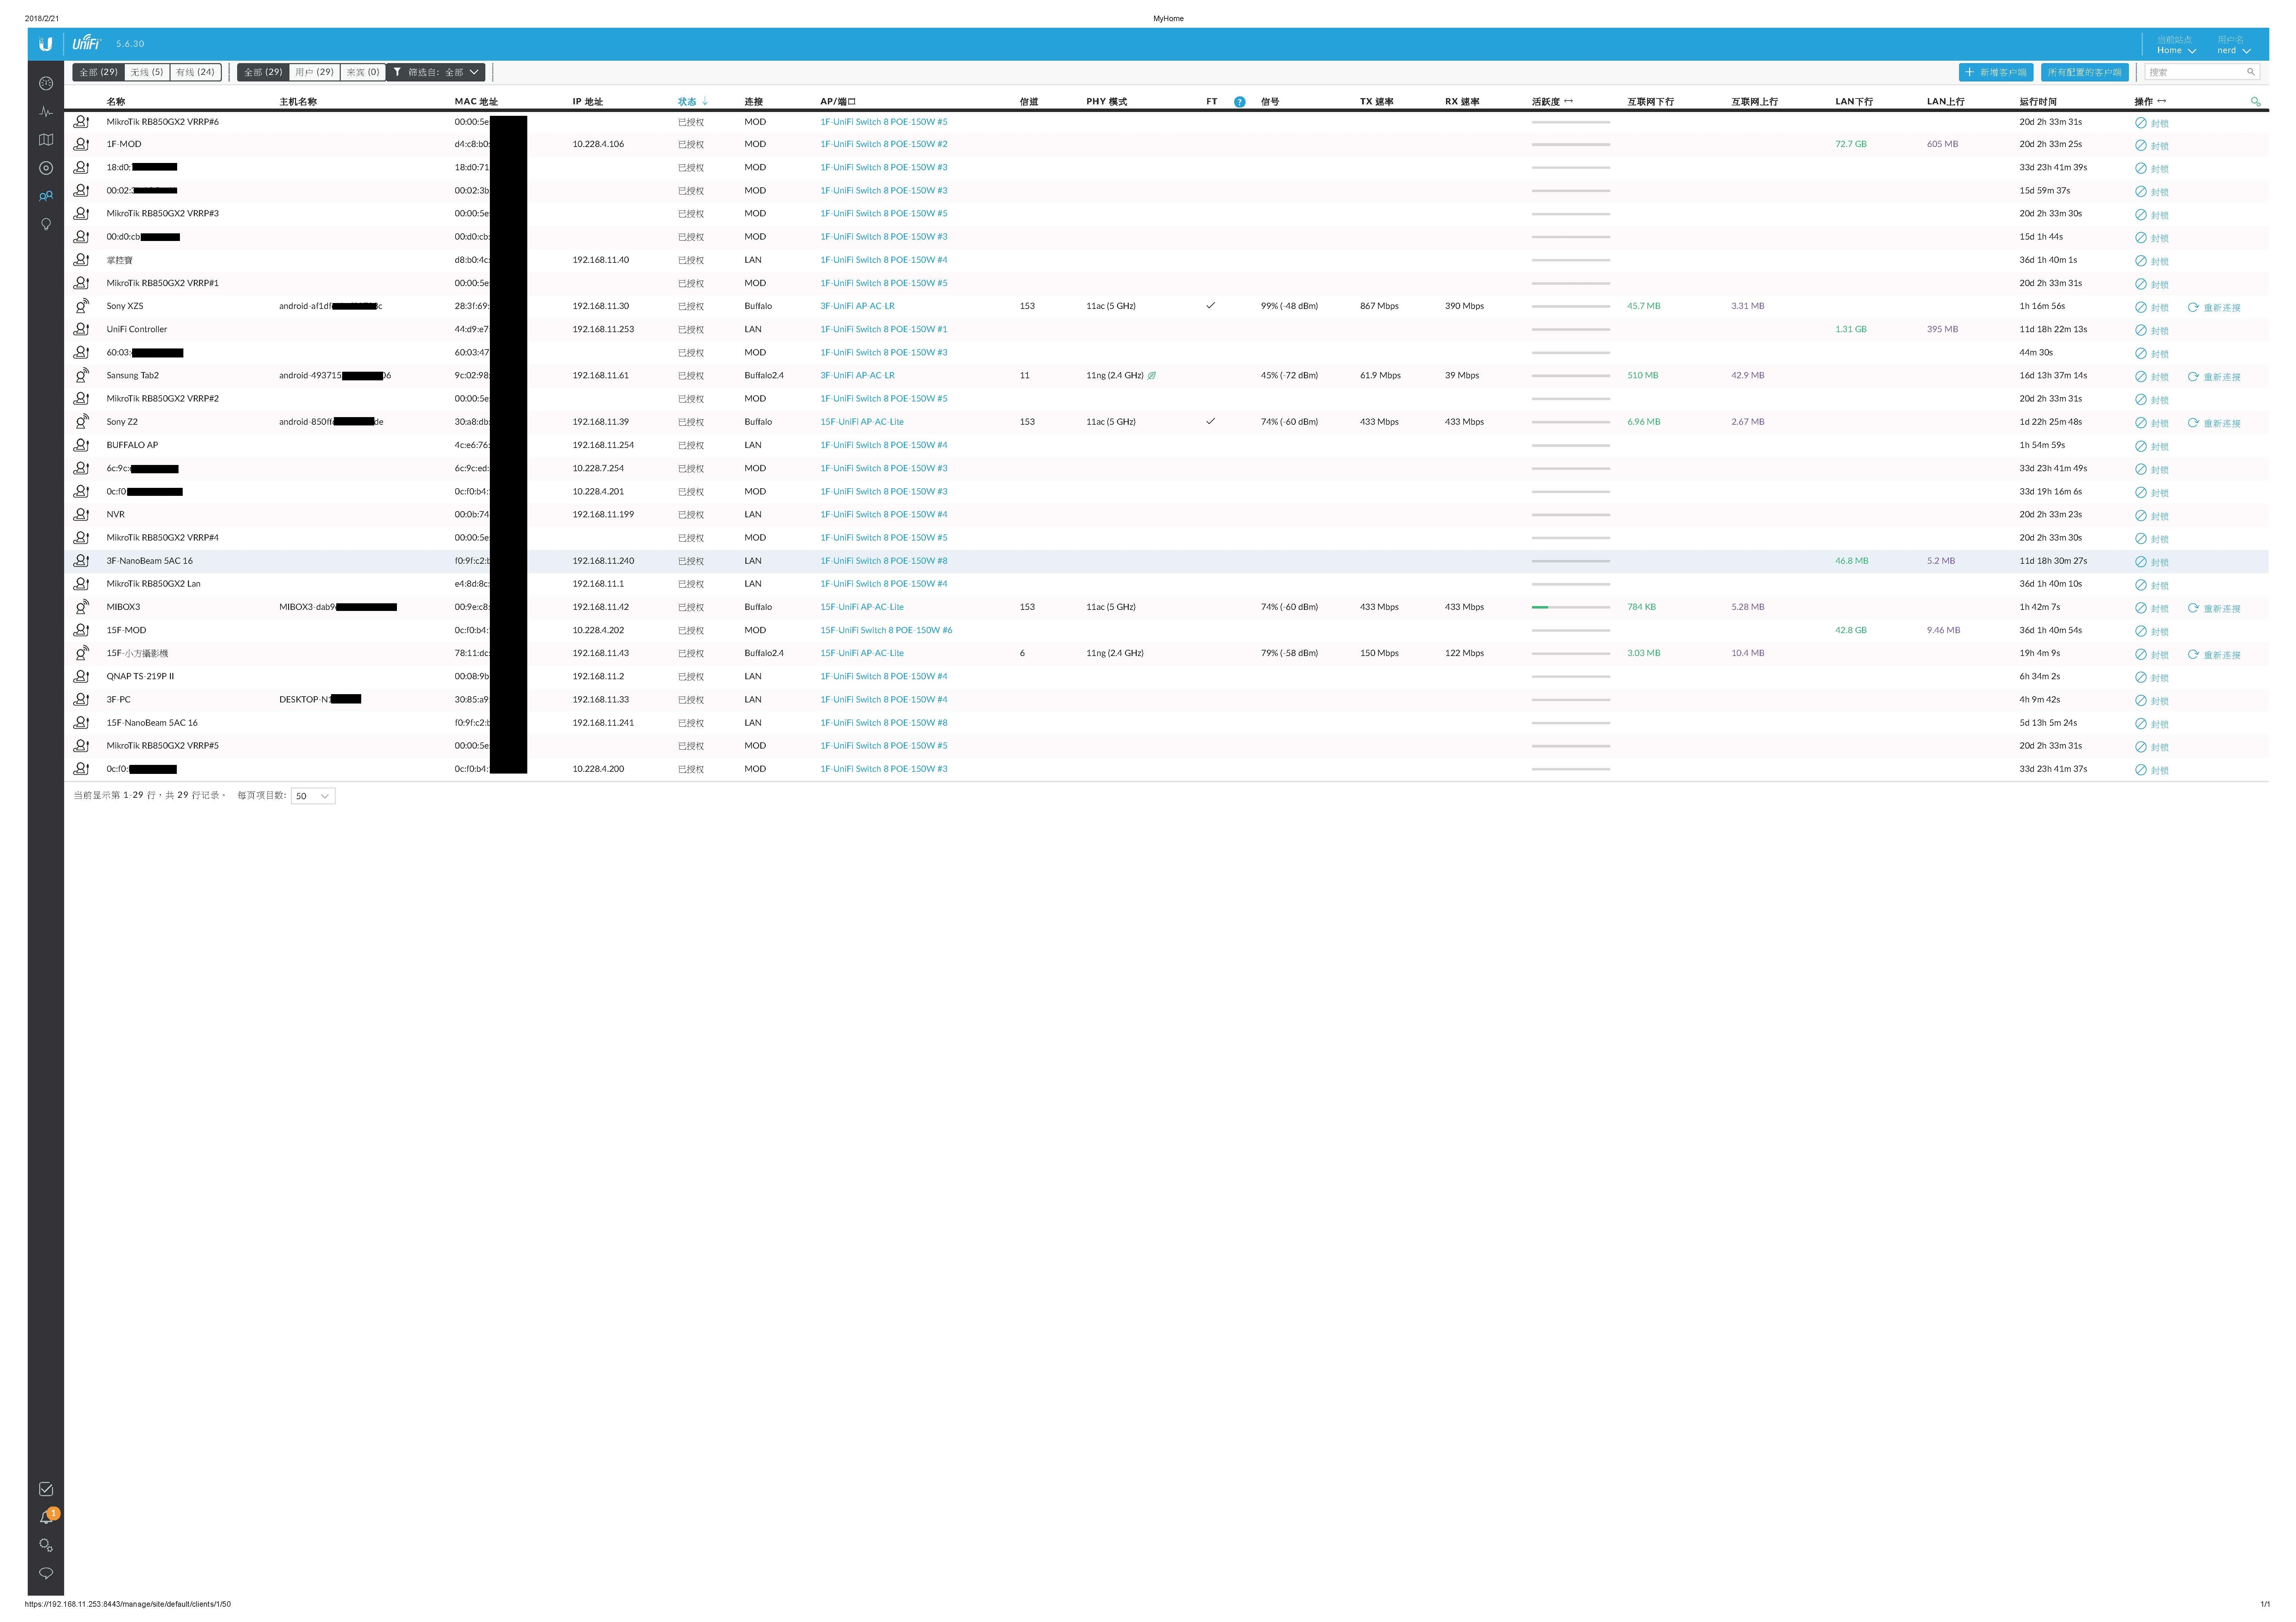Select the BUFFALO AP client name

point(132,445)
